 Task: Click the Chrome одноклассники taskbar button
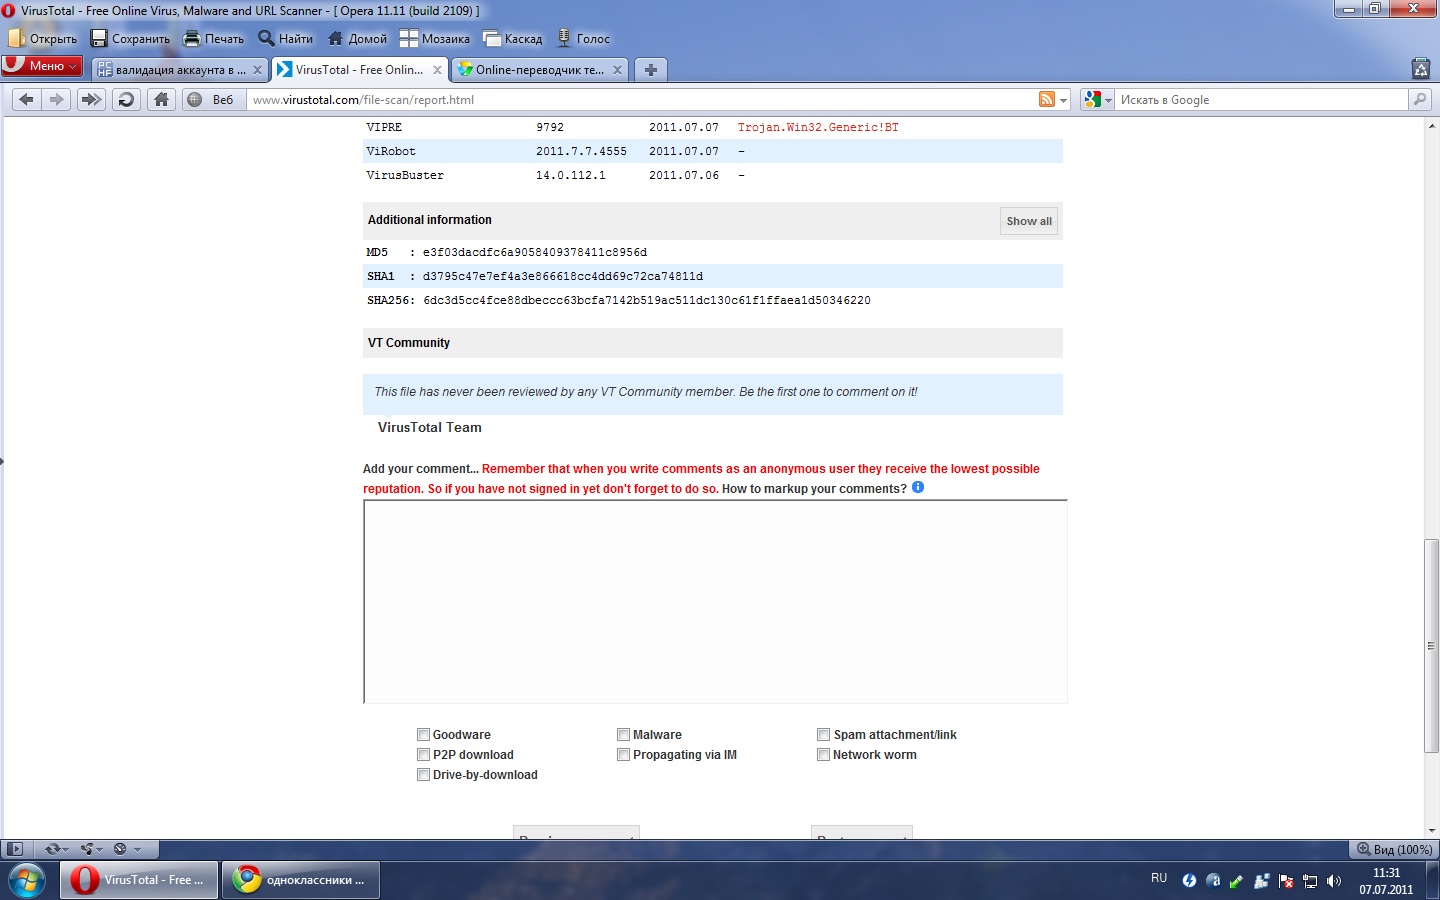[301, 880]
